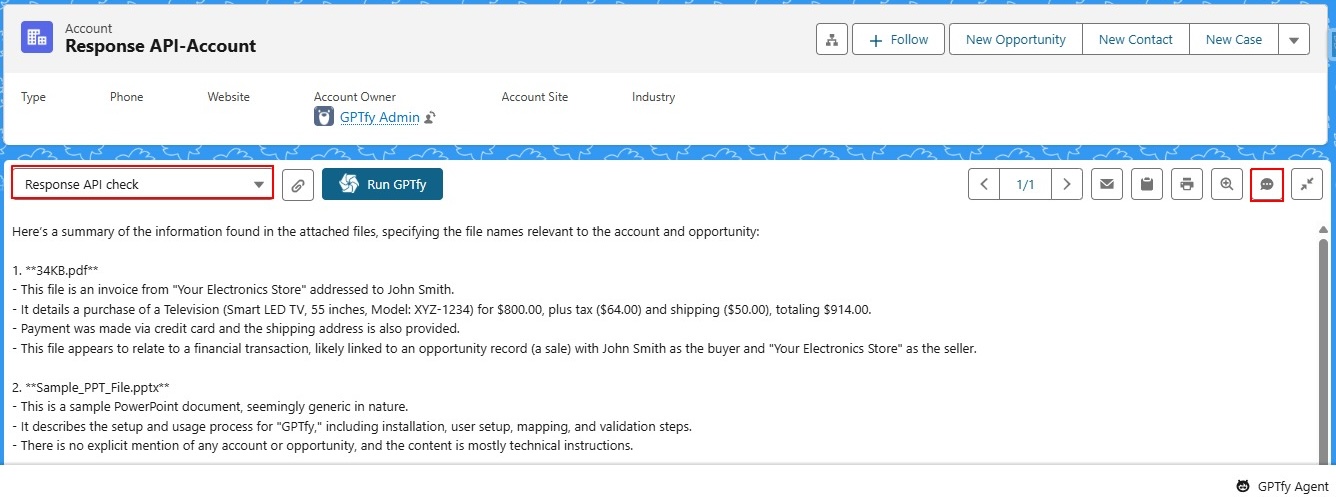Collapse the panel with the shrink arrows icon
1336x497 pixels.
(1307, 184)
